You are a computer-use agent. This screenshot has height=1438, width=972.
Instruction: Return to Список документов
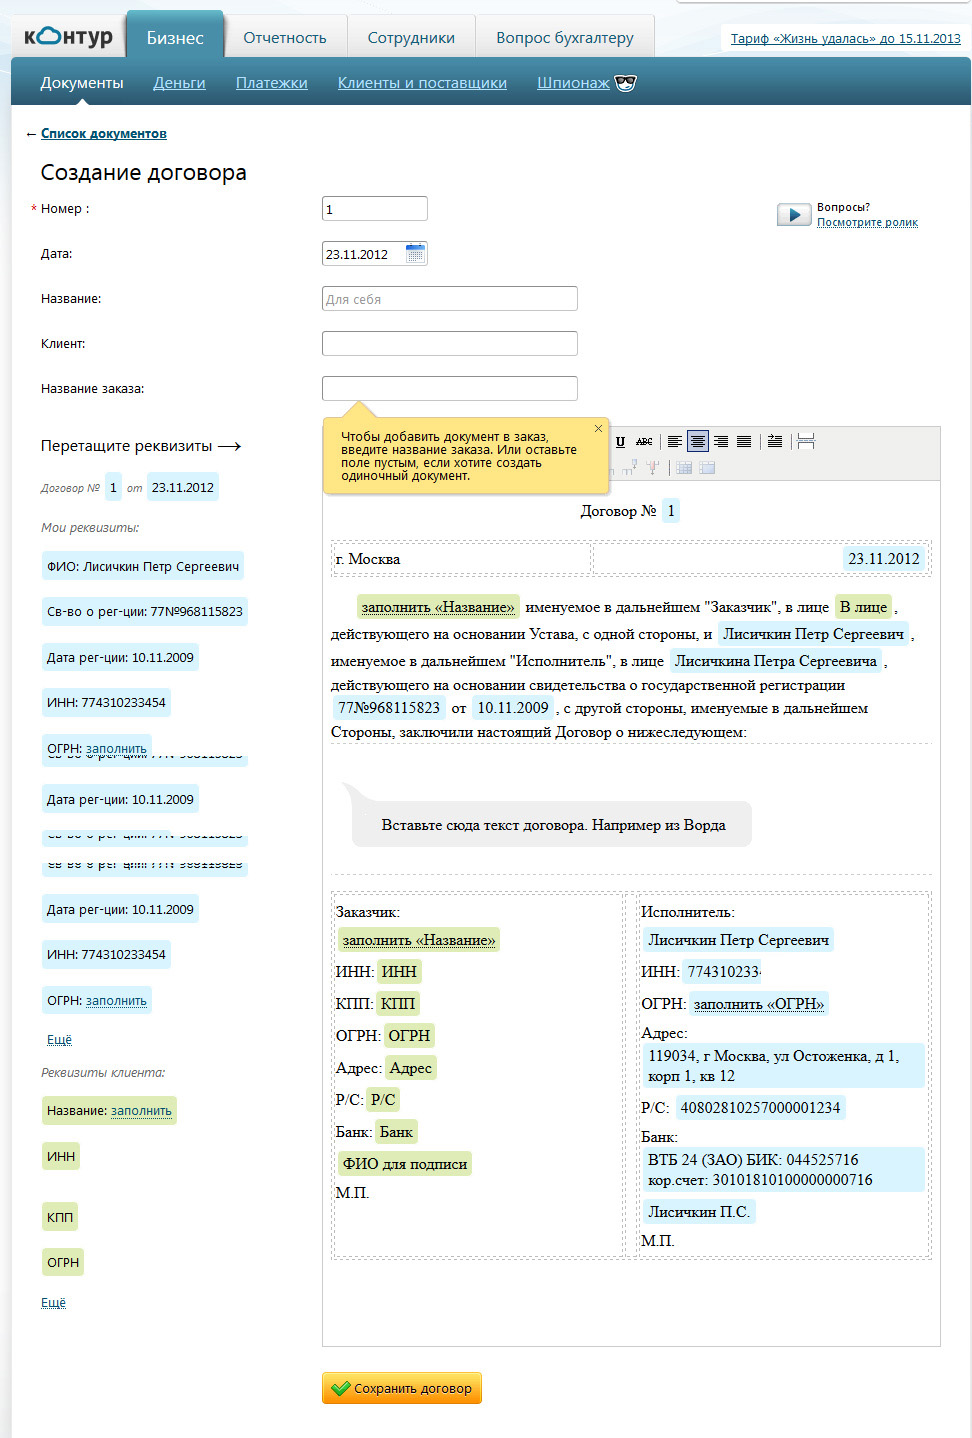pyautogui.click(x=104, y=134)
